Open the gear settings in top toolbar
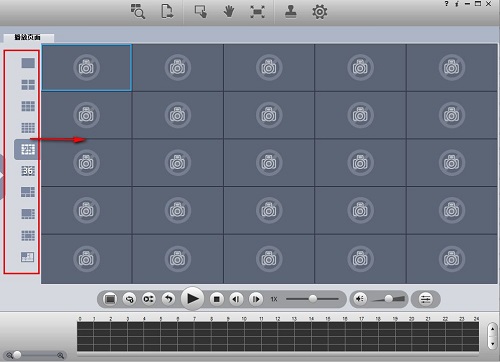 click(x=320, y=12)
